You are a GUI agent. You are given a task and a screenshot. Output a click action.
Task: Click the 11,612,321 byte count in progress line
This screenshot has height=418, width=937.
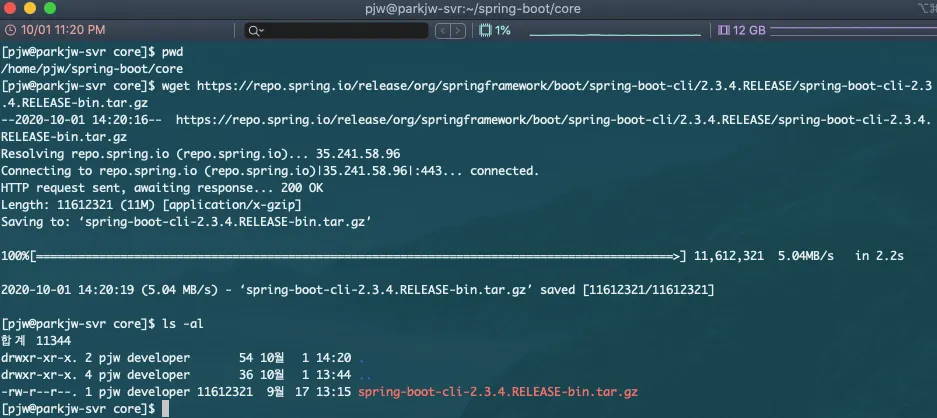click(x=728, y=256)
